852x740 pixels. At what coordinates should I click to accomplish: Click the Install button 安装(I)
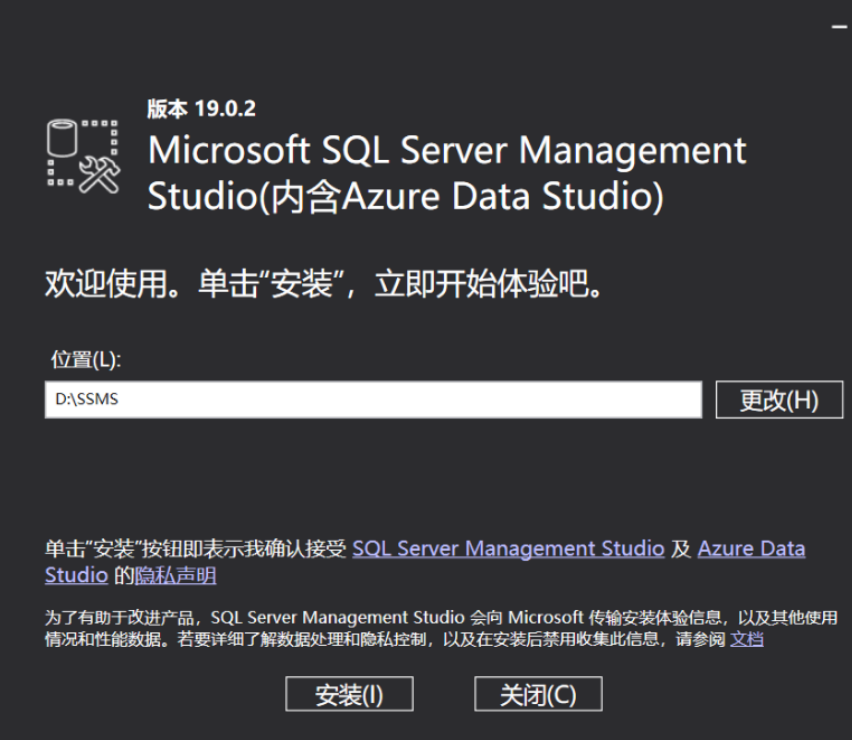[x=349, y=694]
